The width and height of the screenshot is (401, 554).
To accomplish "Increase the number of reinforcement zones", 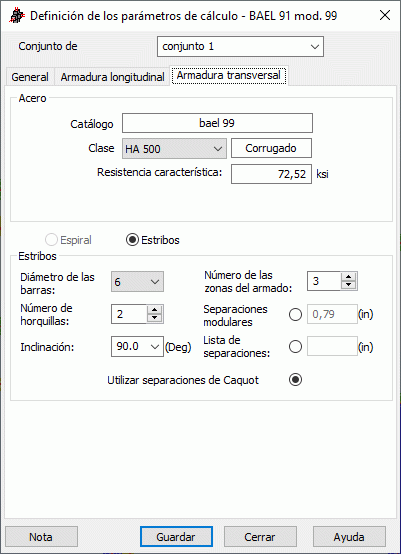I will 349,277.
